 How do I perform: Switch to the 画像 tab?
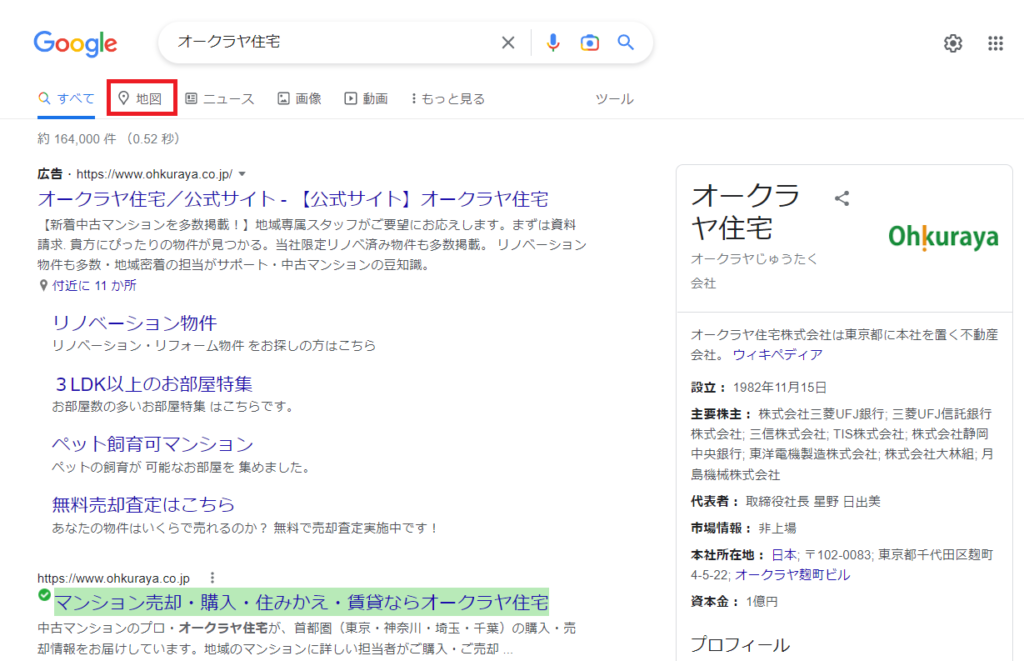coord(299,99)
